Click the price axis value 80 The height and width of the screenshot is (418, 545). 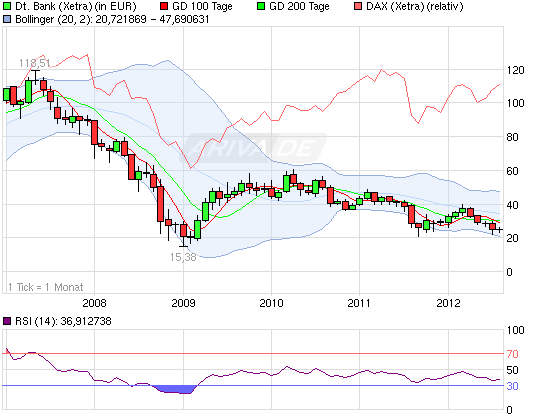pos(512,137)
